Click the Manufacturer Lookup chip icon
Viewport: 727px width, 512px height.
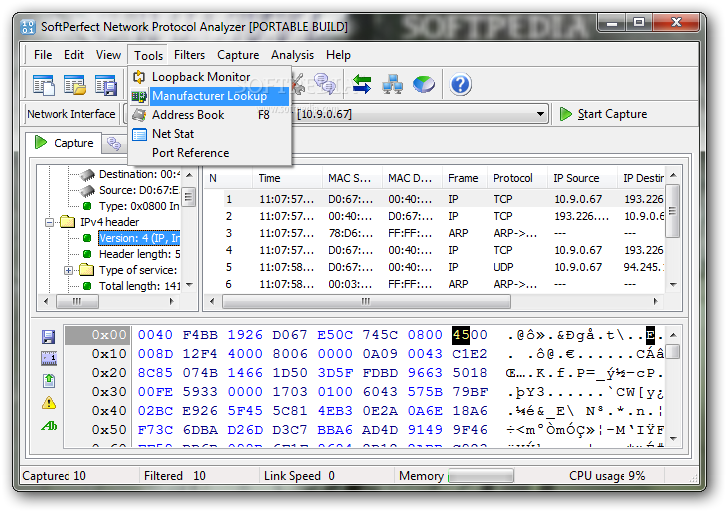[x=139, y=96]
